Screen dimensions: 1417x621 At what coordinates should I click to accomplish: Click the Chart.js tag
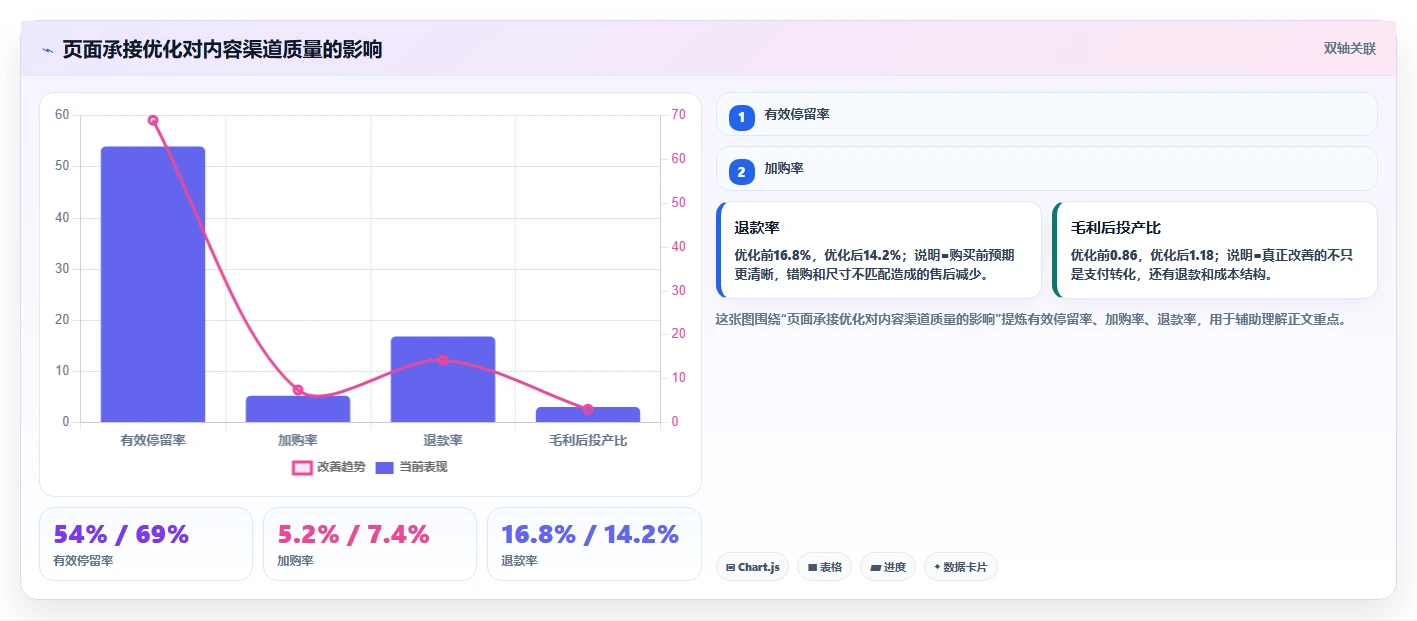click(x=752, y=567)
